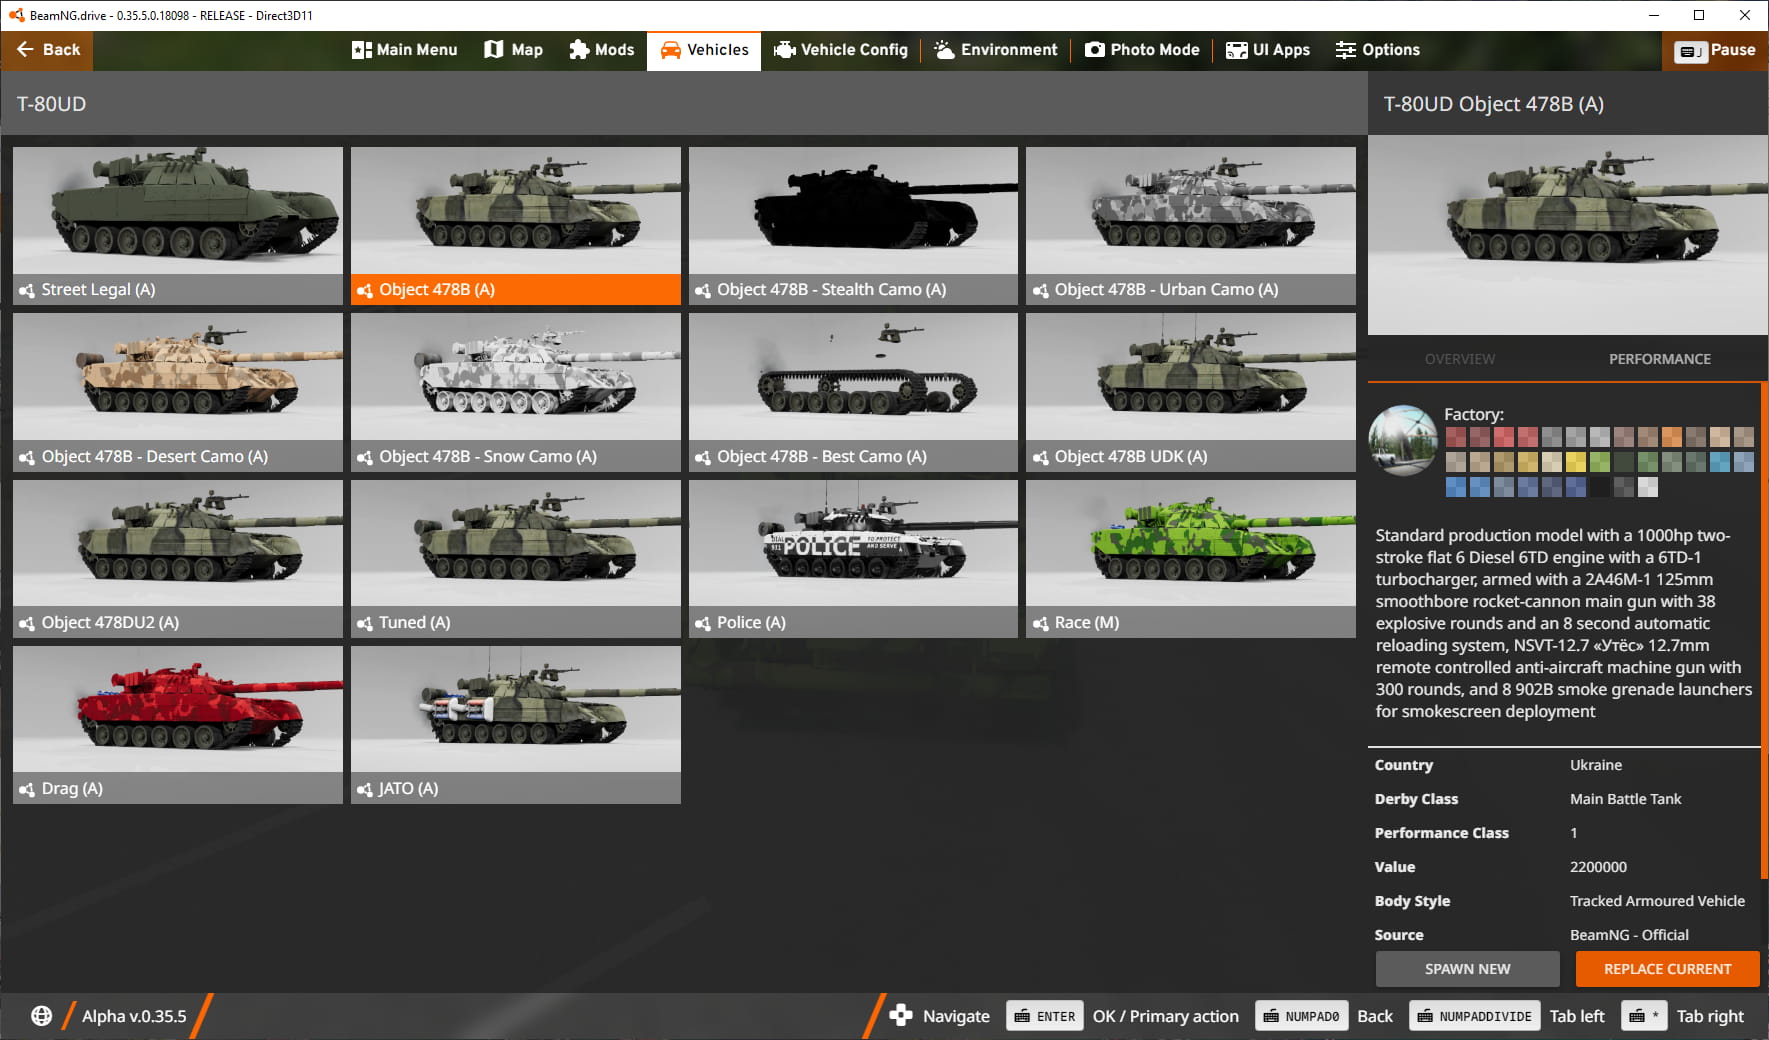Open the Environment settings
Image resolution: width=1769 pixels, height=1040 pixels.
(x=995, y=50)
